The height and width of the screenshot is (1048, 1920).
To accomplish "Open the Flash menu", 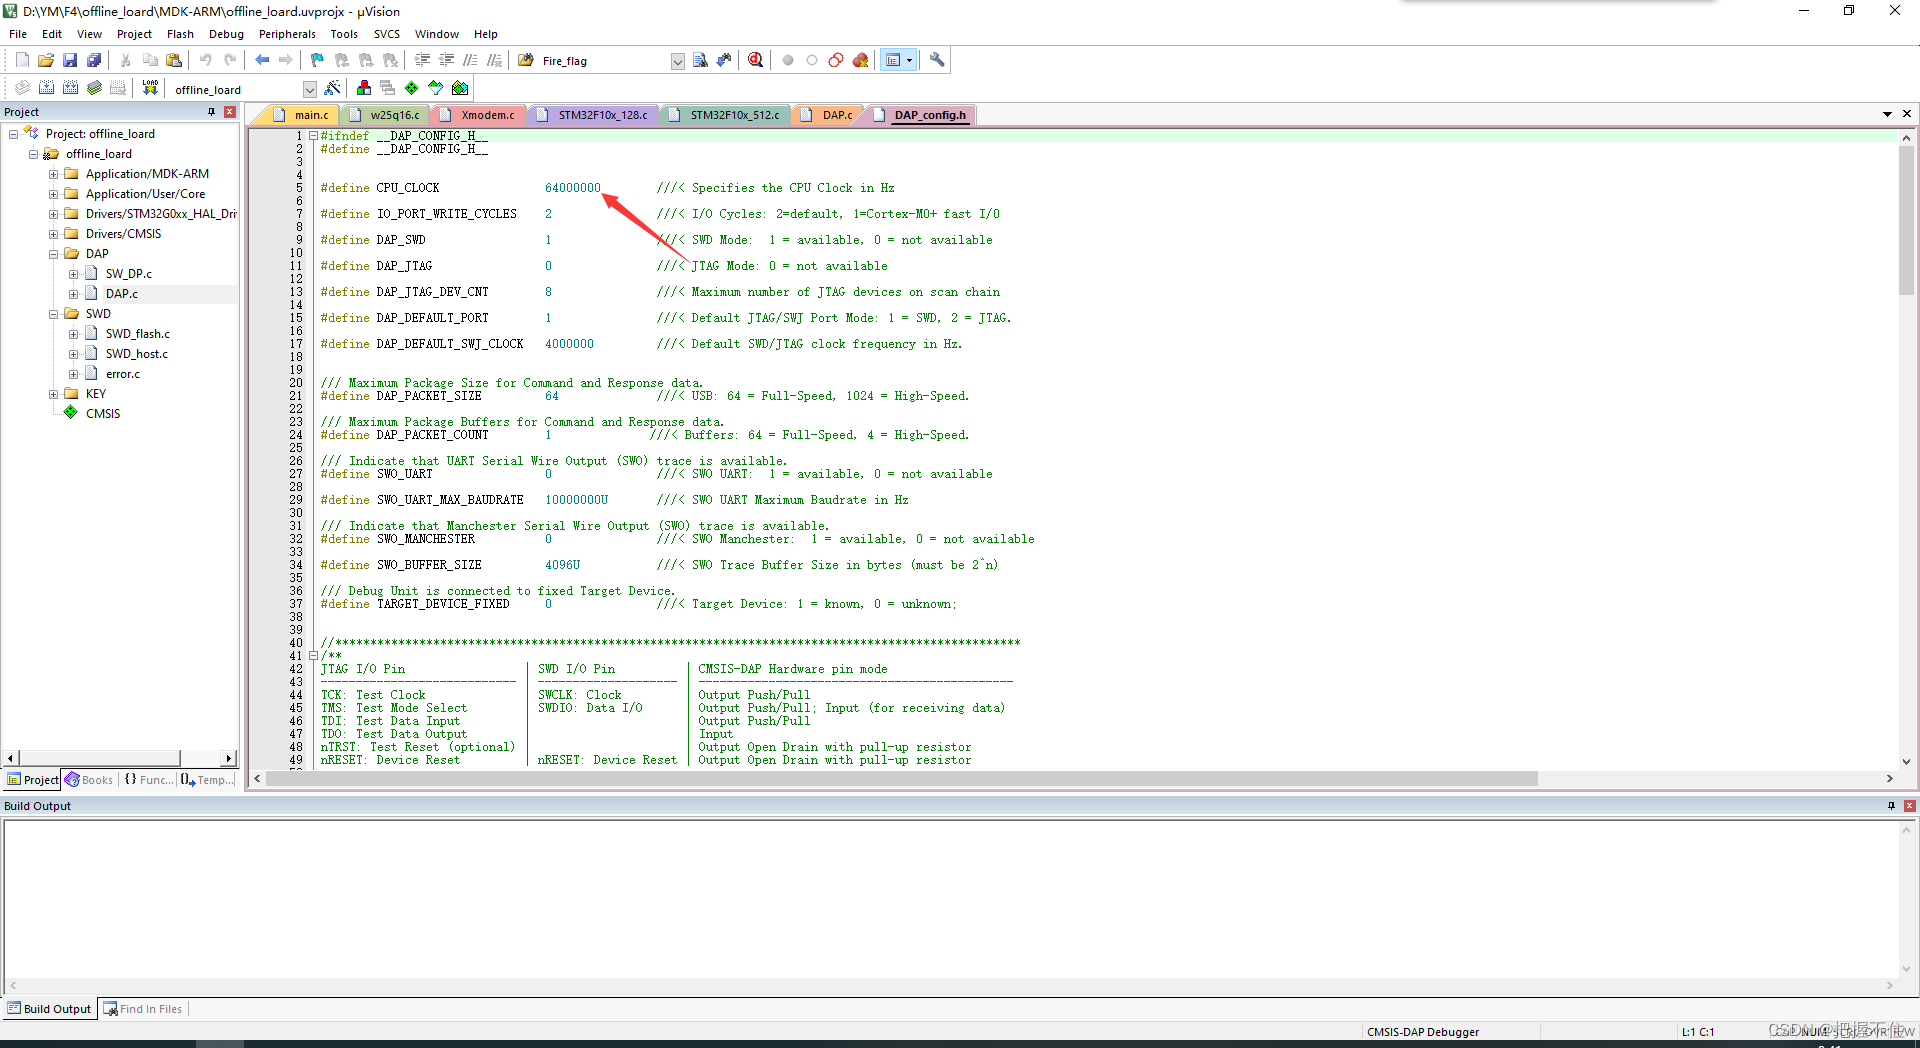I will point(180,34).
